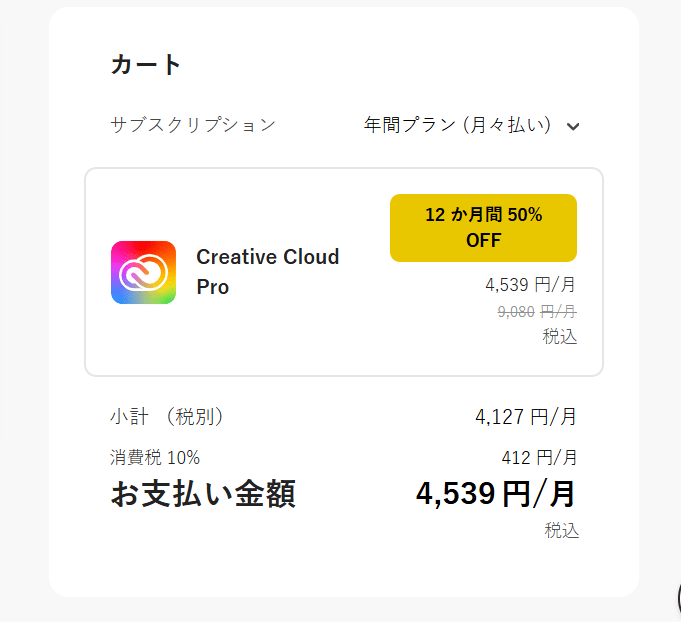Screen dimensions: 681x622
Task: Click the tax amount 412 円/月
Action: pyautogui.click(x=539, y=458)
